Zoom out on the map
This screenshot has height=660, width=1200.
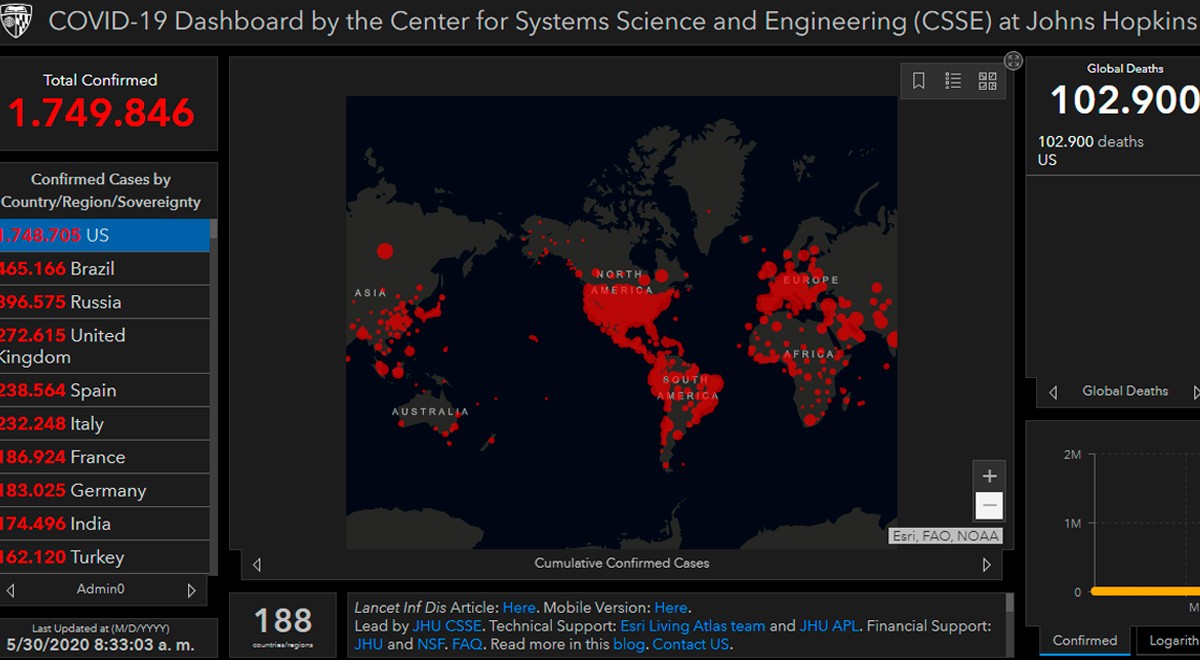click(x=989, y=505)
